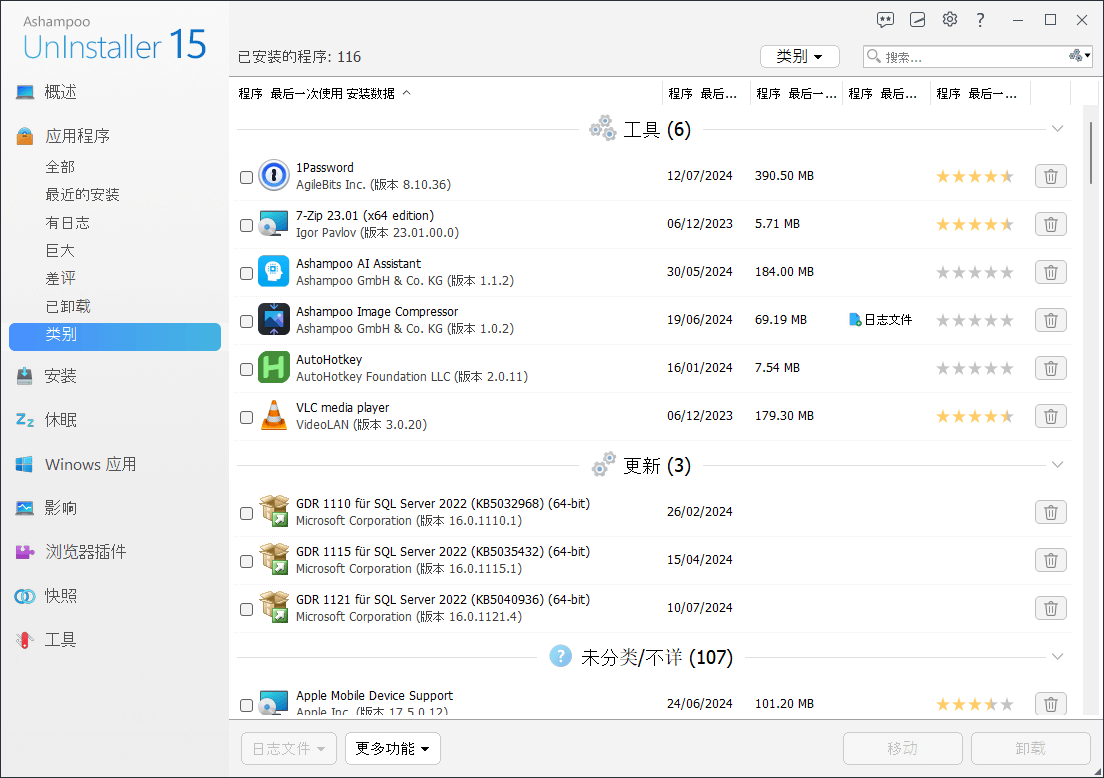
Task: Click trash icon for GDR 1110 SQL Server
Action: [x=1050, y=512]
